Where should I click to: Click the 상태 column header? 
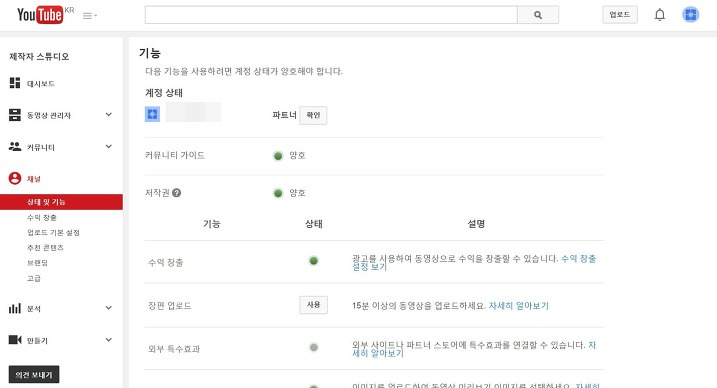pos(314,224)
